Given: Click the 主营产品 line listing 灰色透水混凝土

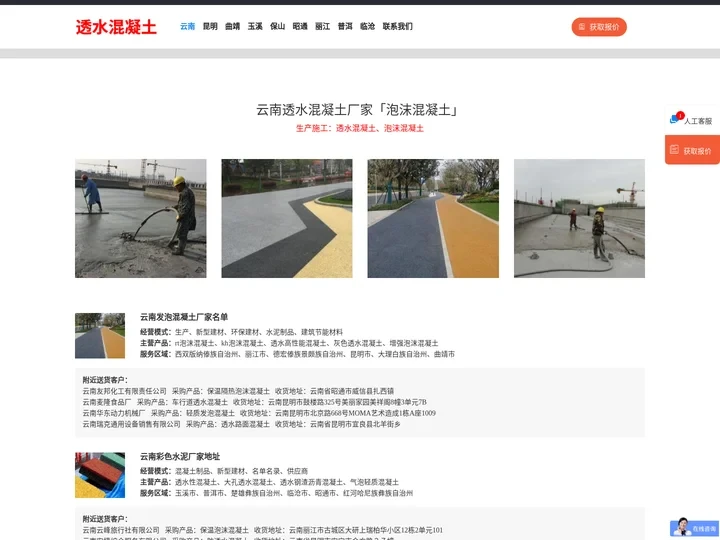Looking at the screenshot, I should [289, 343].
